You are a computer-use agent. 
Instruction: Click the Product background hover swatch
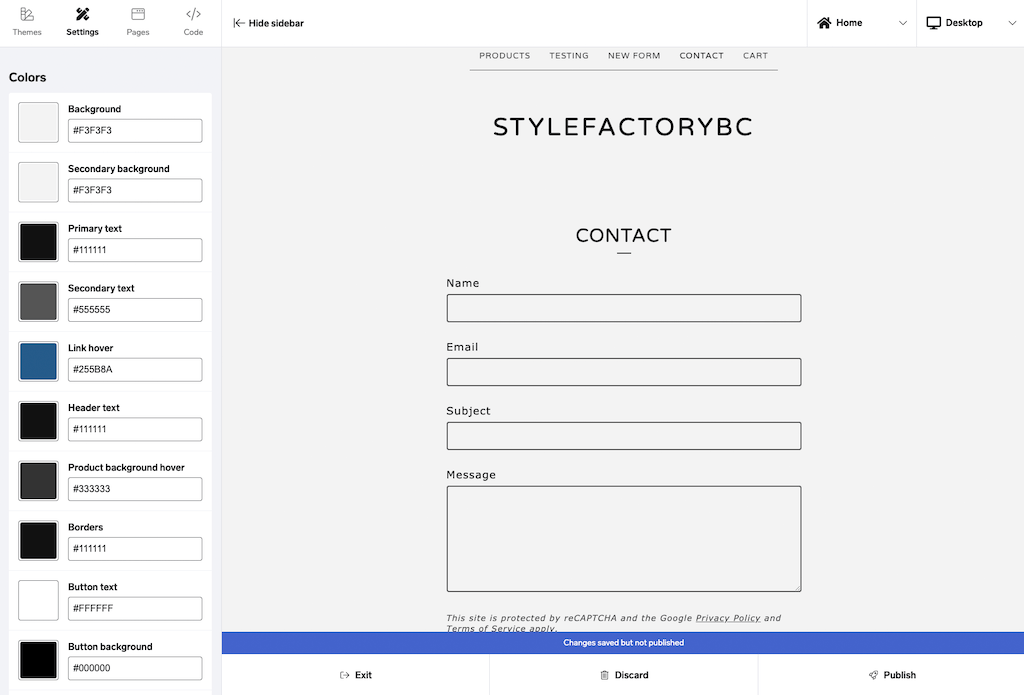(x=39, y=481)
